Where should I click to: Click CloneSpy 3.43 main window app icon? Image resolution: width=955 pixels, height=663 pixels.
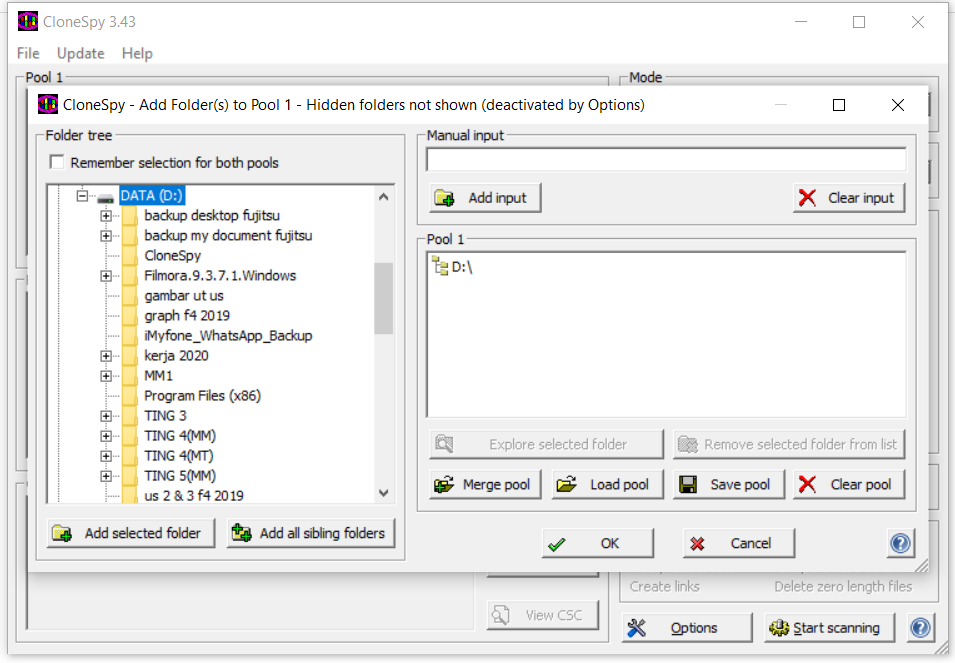[28, 22]
